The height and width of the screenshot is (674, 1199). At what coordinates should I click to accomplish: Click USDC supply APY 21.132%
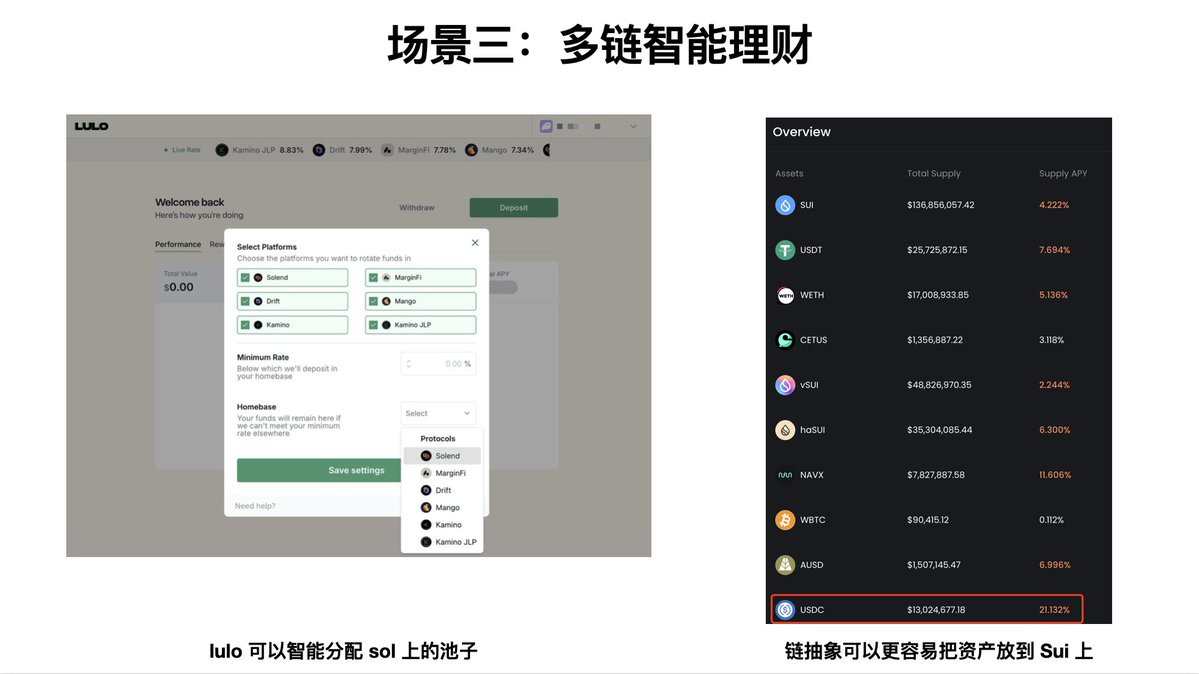(x=1054, y=611)
